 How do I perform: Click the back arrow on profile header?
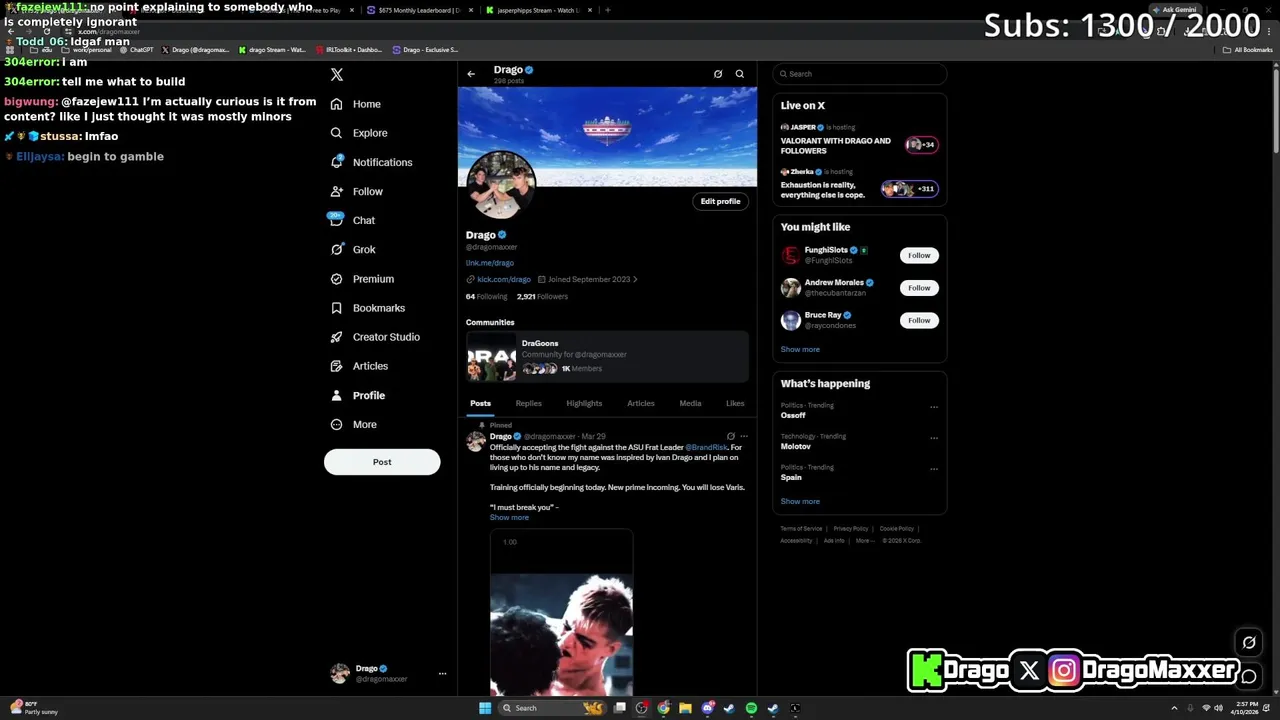[x=471, y=74]
